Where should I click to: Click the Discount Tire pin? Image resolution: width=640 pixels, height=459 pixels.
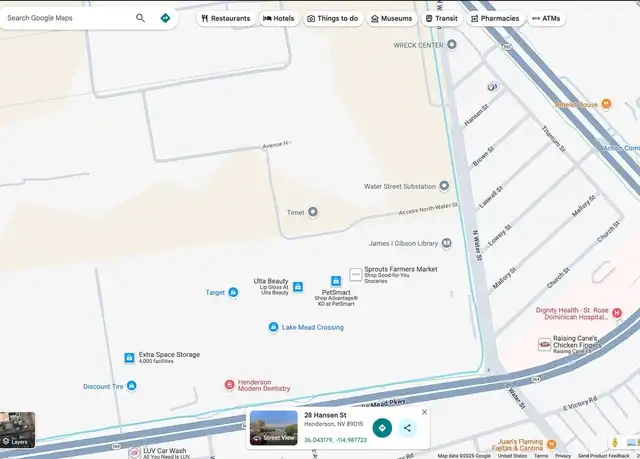(131, 386)
